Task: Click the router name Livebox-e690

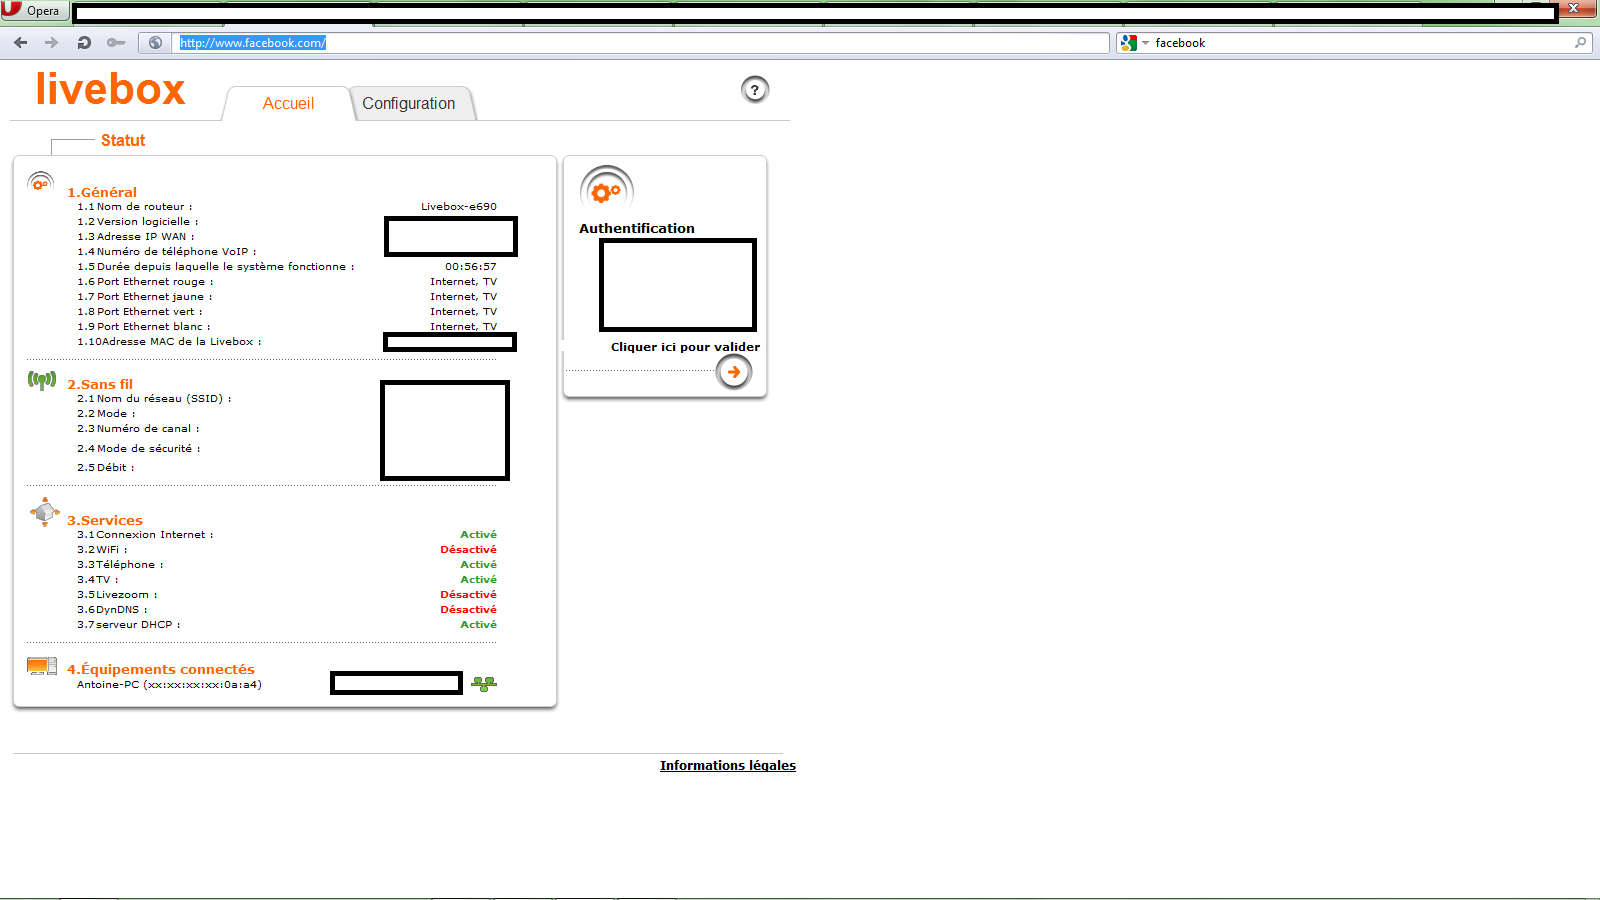Action: click(x=459, y=207)
